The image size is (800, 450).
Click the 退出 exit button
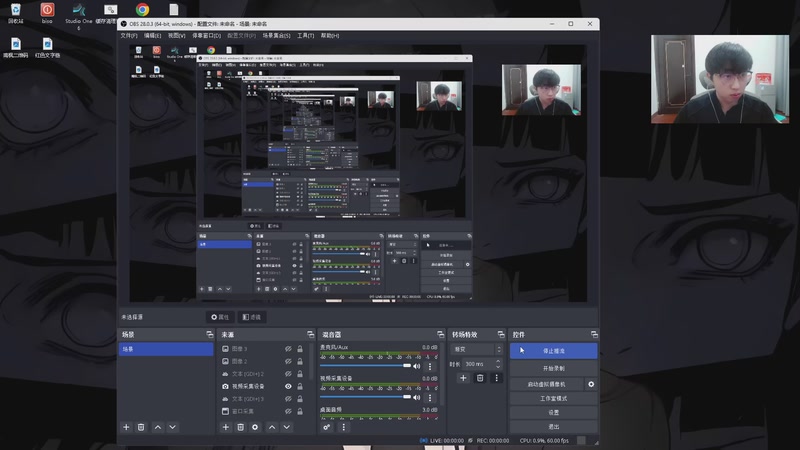pyautogui.click(x=554, y=427)
